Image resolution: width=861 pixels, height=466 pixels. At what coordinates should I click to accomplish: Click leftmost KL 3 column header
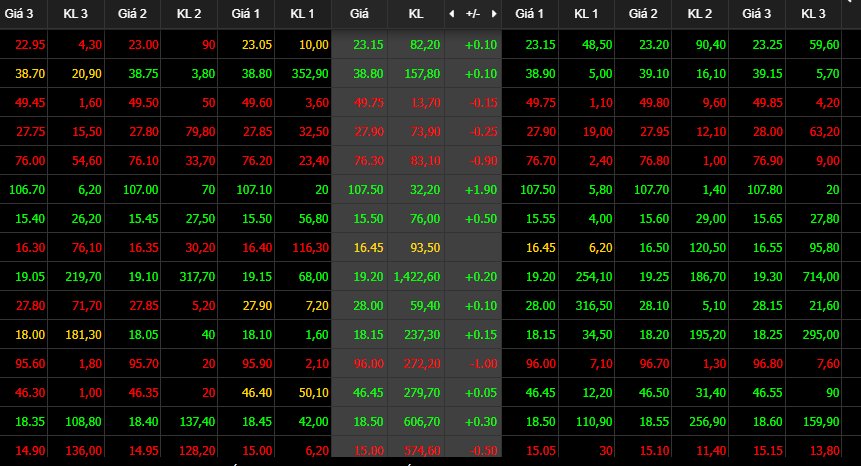76,14
